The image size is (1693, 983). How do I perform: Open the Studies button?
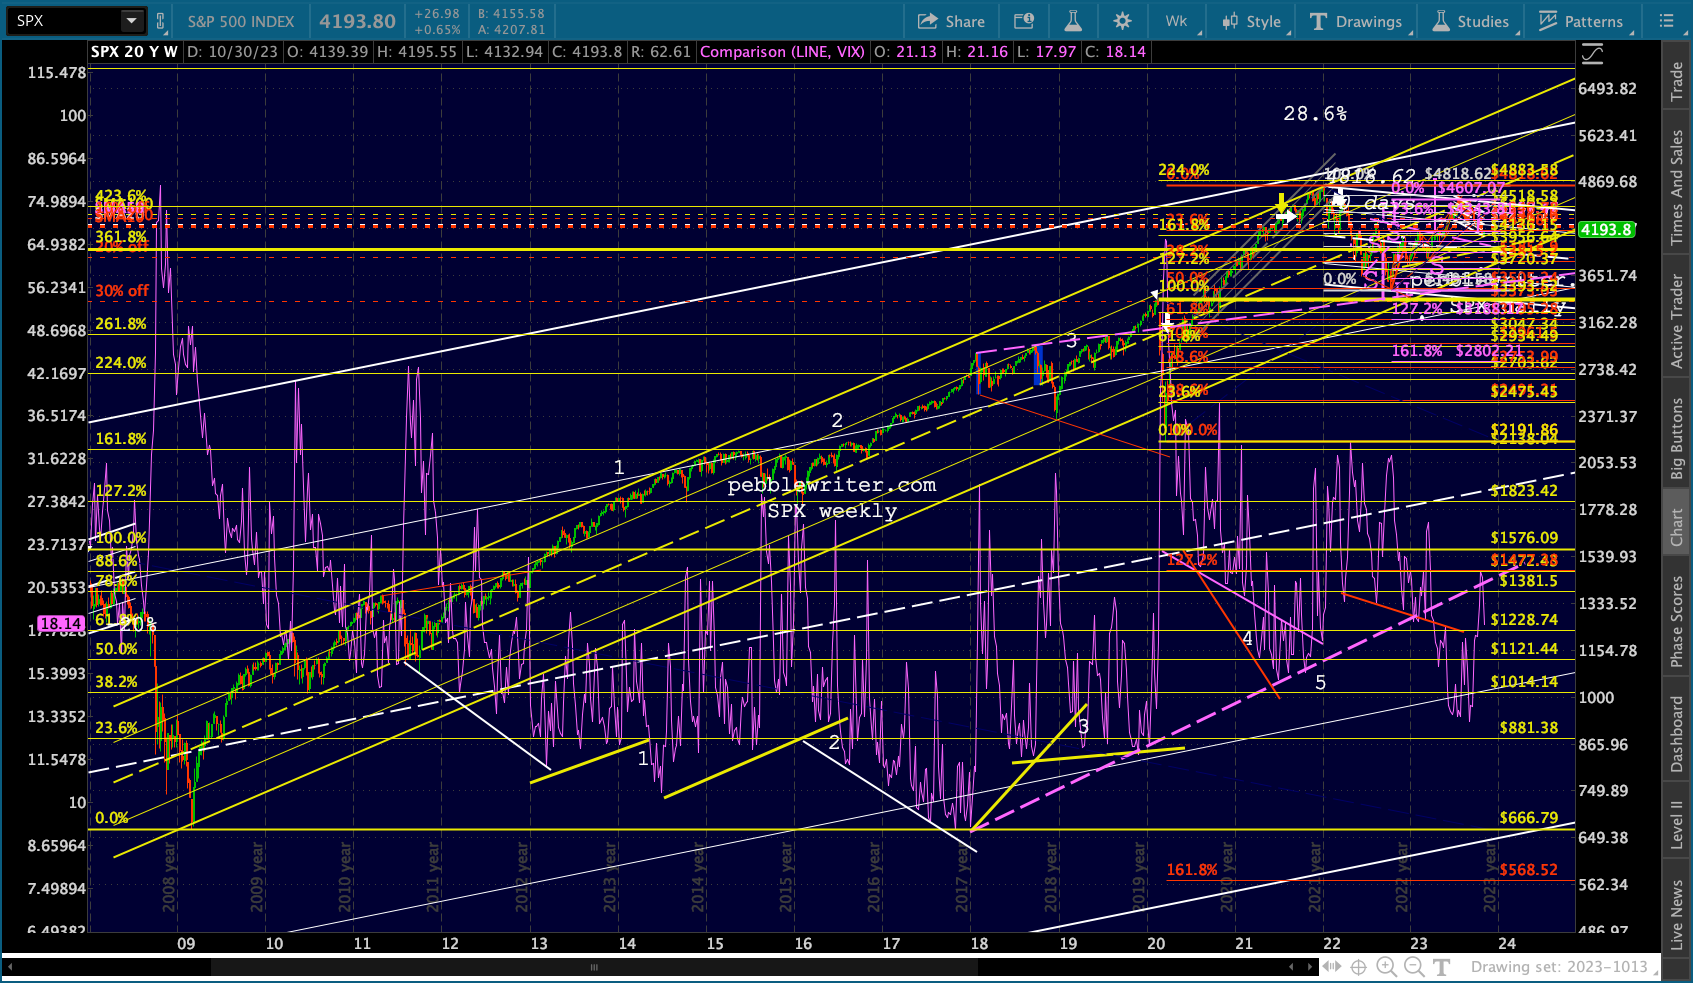pos(1471,21)
